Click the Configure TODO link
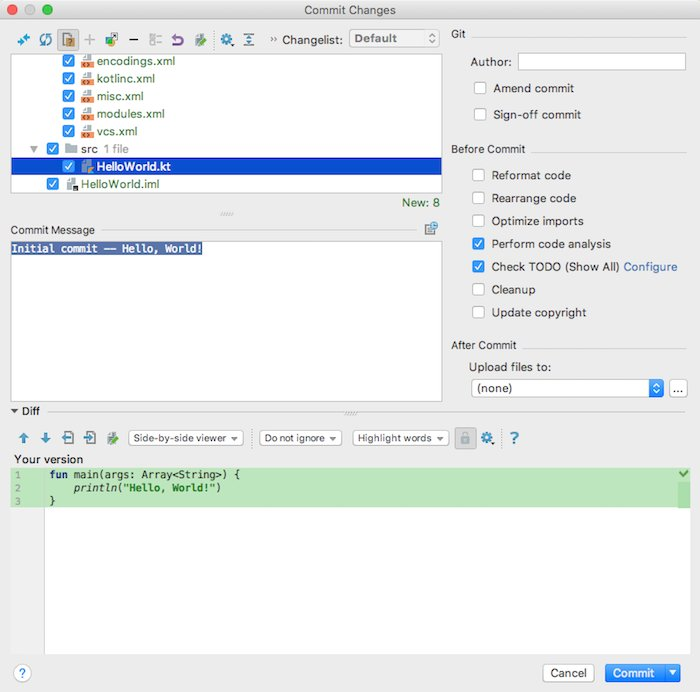700x692 pixels. pyautogui.click(x=650, y=267)
